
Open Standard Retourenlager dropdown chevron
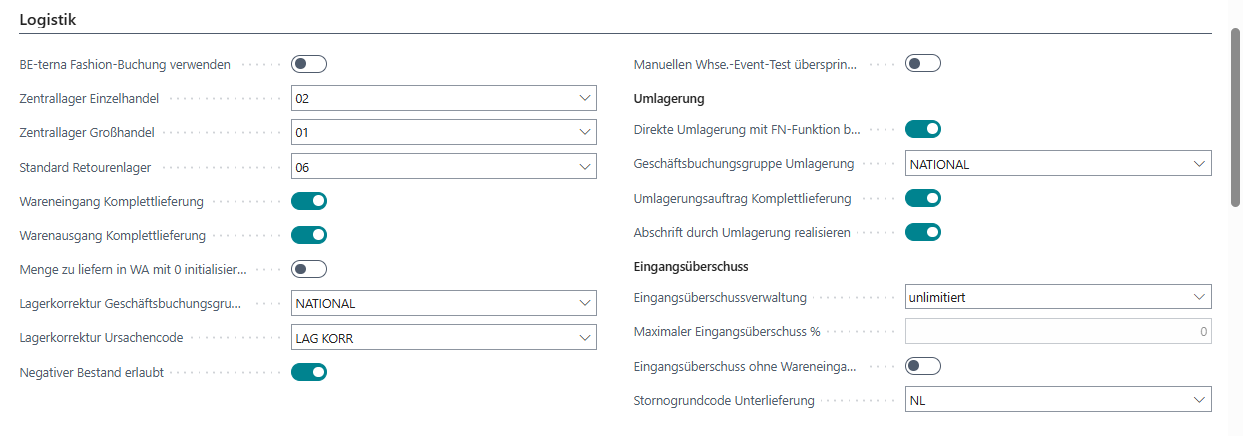[x=585, y=167]
